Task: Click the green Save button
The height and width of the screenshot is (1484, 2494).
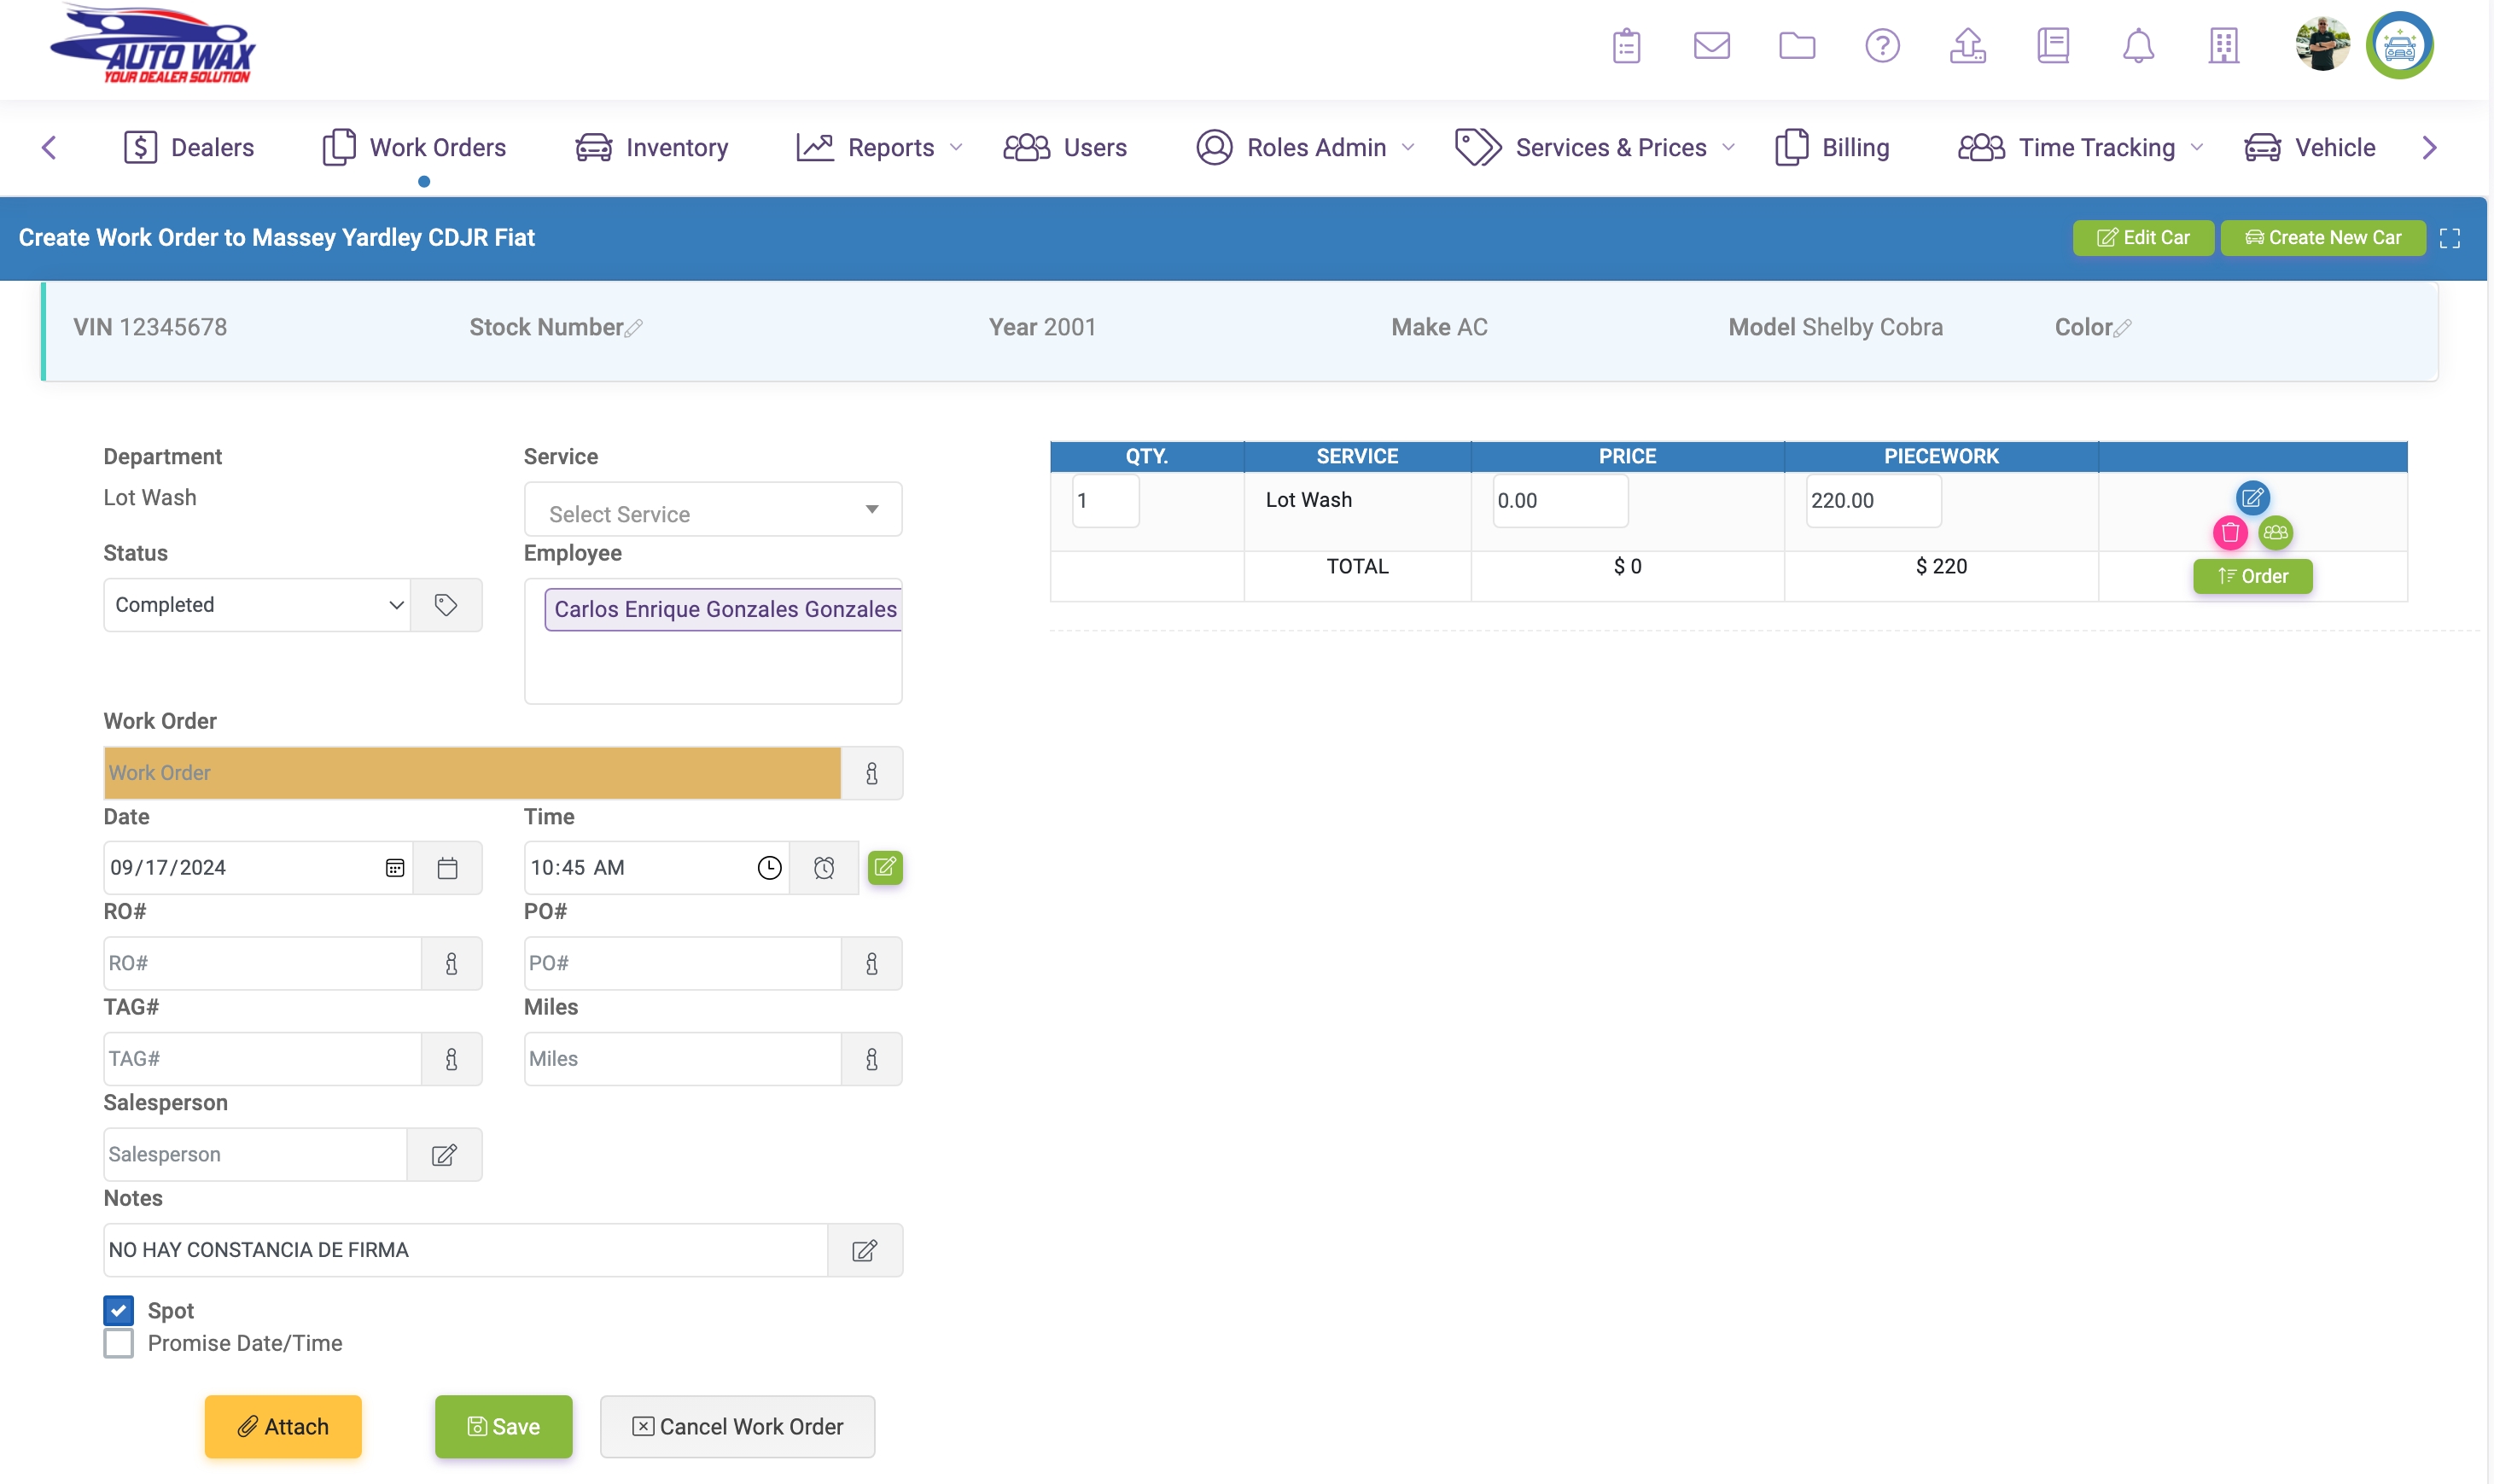Action: click(x=503, y=1426)
